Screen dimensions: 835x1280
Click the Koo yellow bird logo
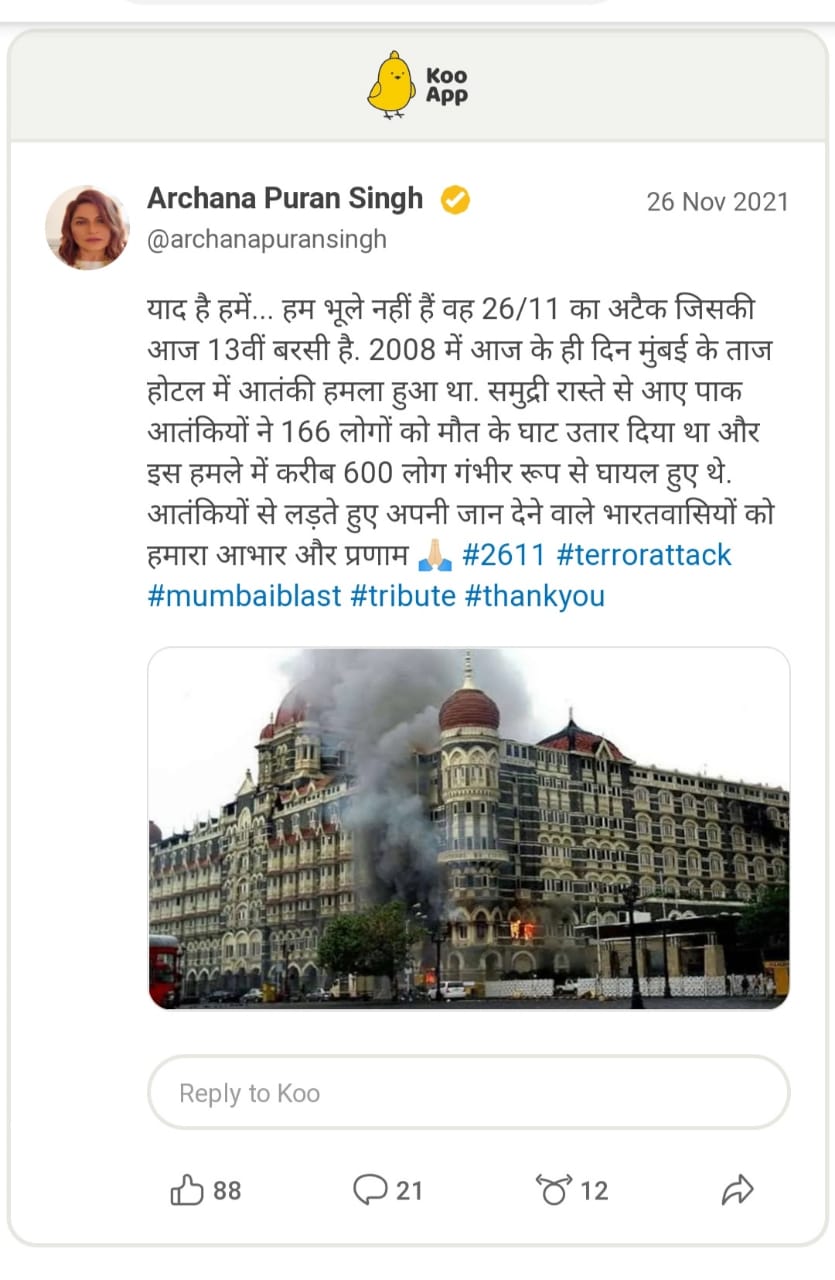(390, 84)
